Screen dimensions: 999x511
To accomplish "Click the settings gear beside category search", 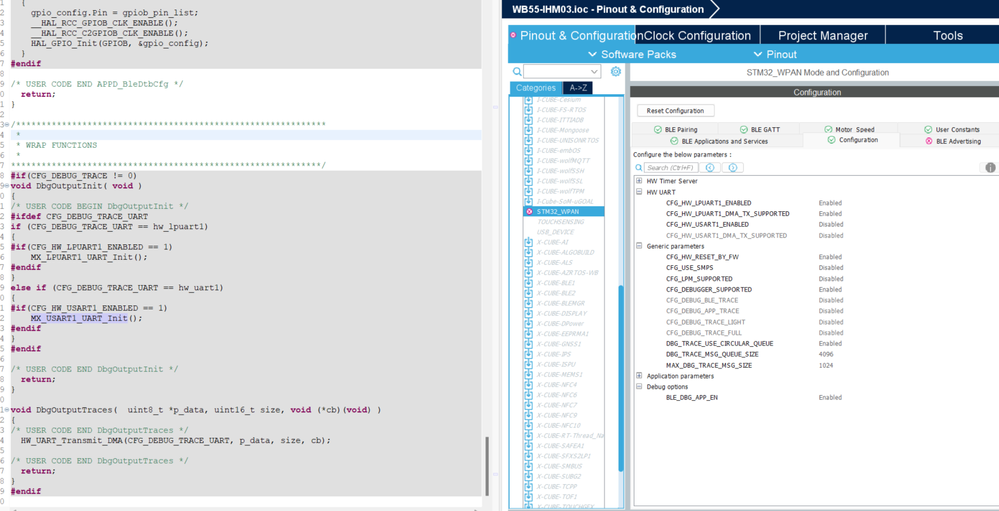I will click(616, 71).
